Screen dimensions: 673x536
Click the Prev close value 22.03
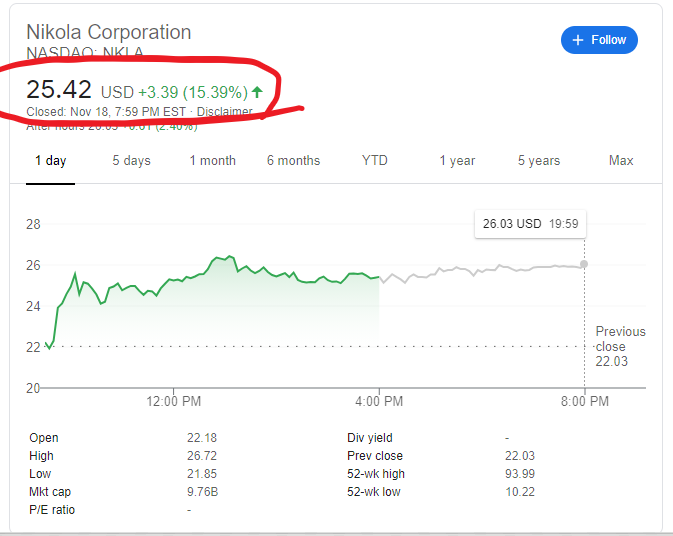pos(520,456)
